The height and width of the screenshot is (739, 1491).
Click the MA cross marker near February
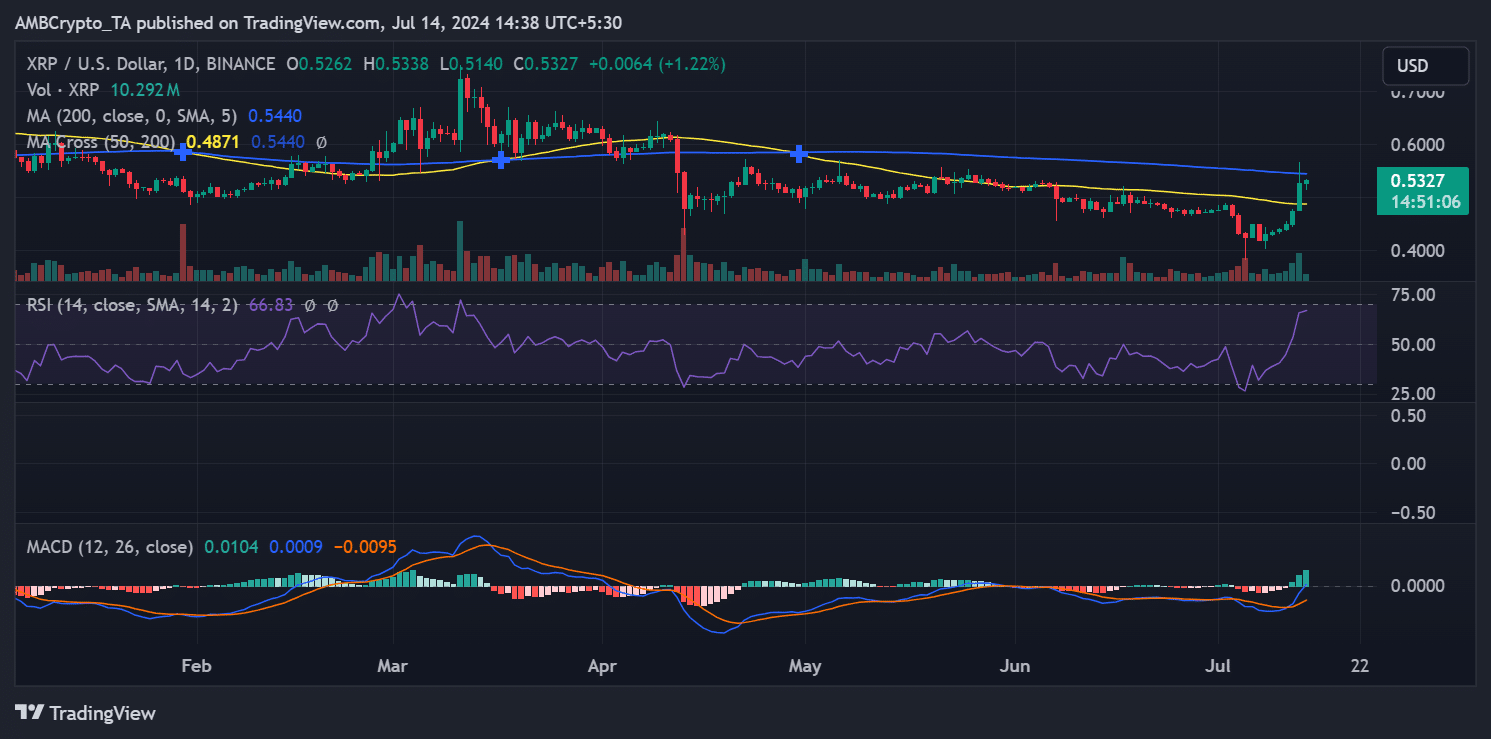pos(182,151)
